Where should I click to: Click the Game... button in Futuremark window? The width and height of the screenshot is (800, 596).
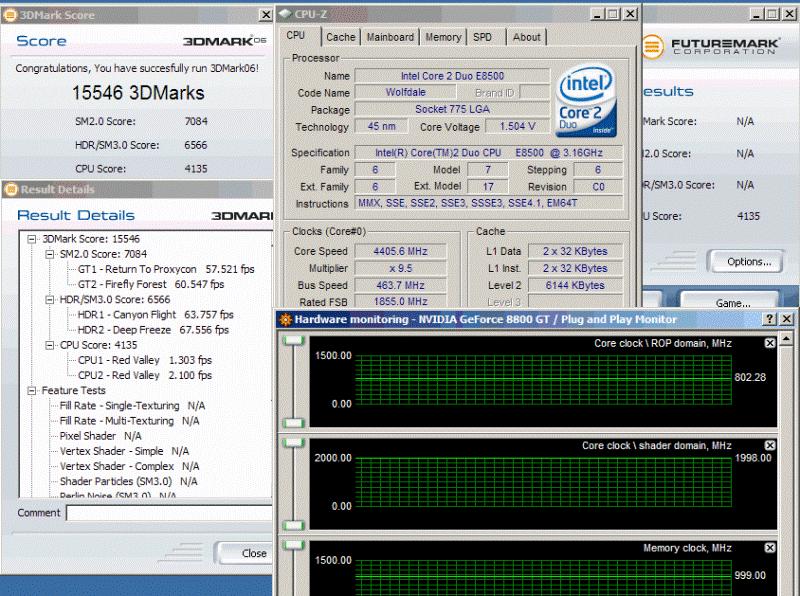[x=732, y=301]
